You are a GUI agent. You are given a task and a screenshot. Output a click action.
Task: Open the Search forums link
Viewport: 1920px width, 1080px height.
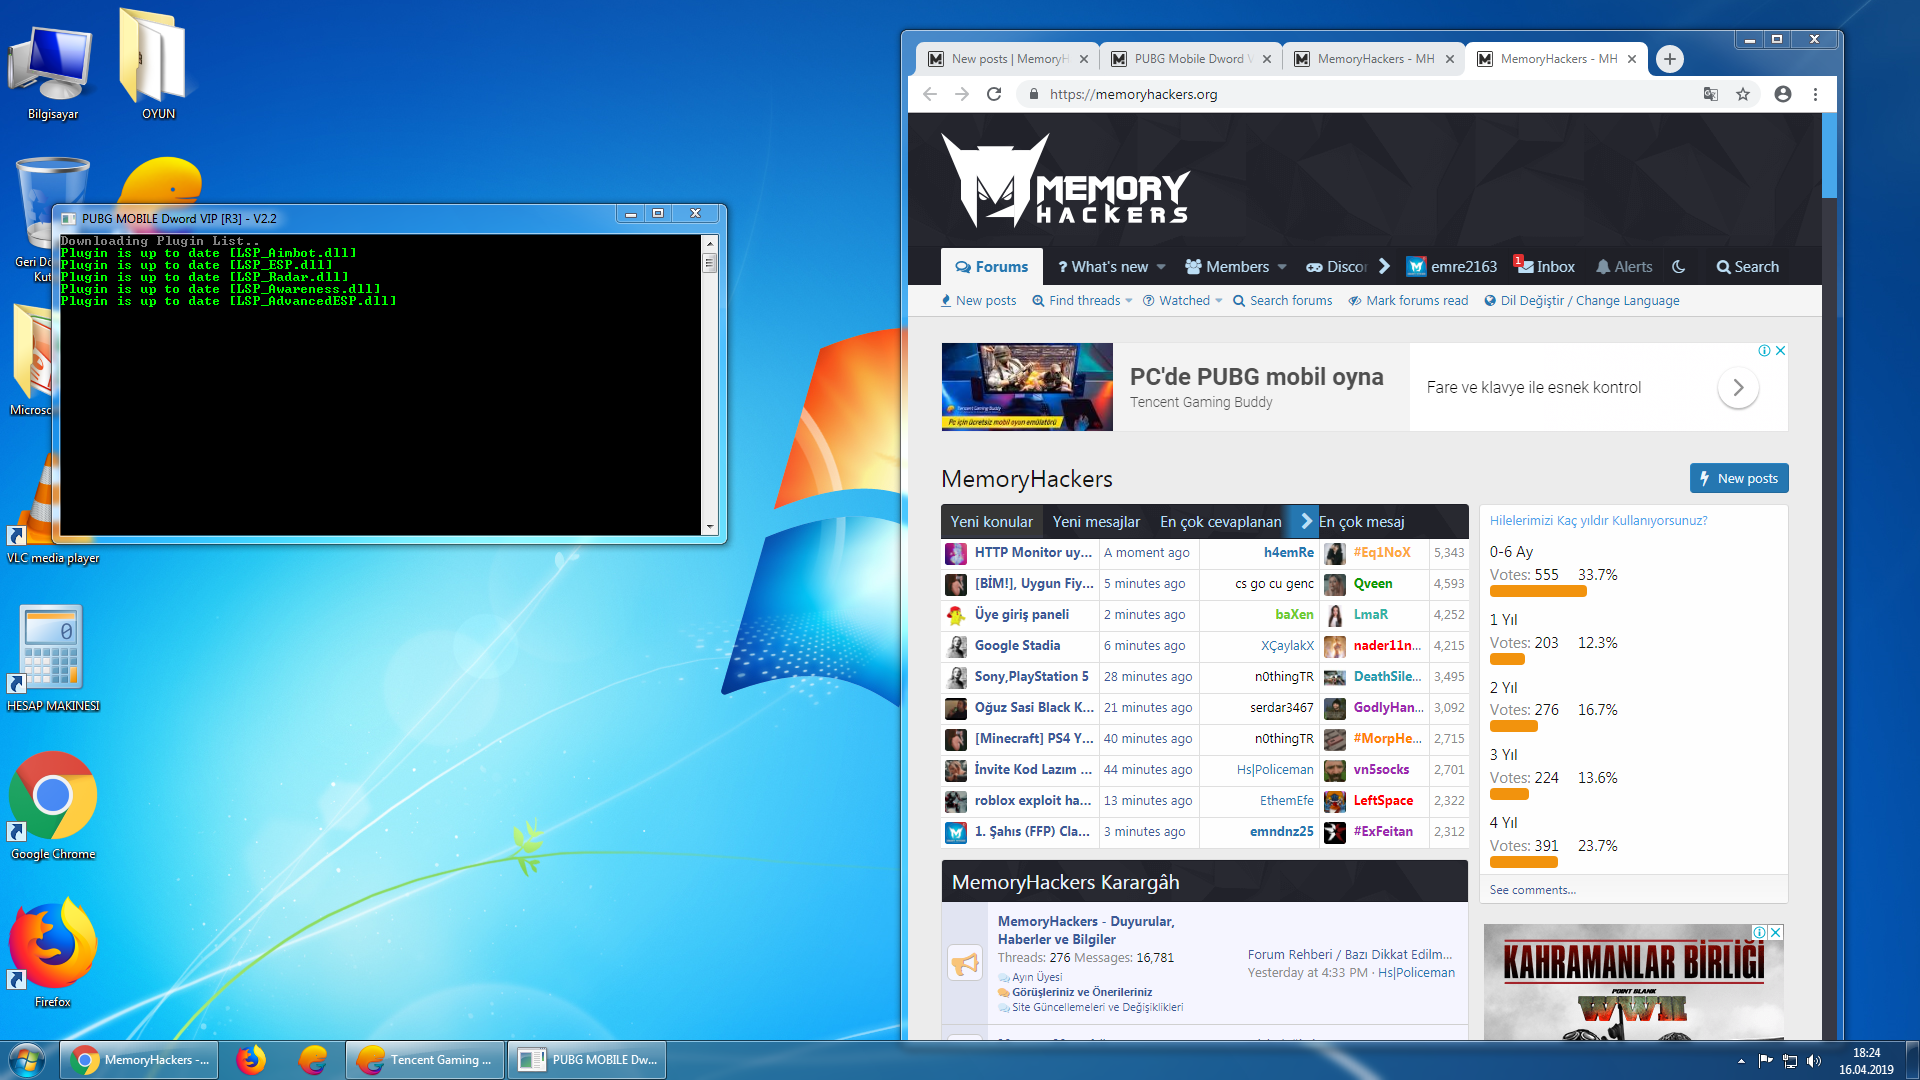pos(1282,301)
